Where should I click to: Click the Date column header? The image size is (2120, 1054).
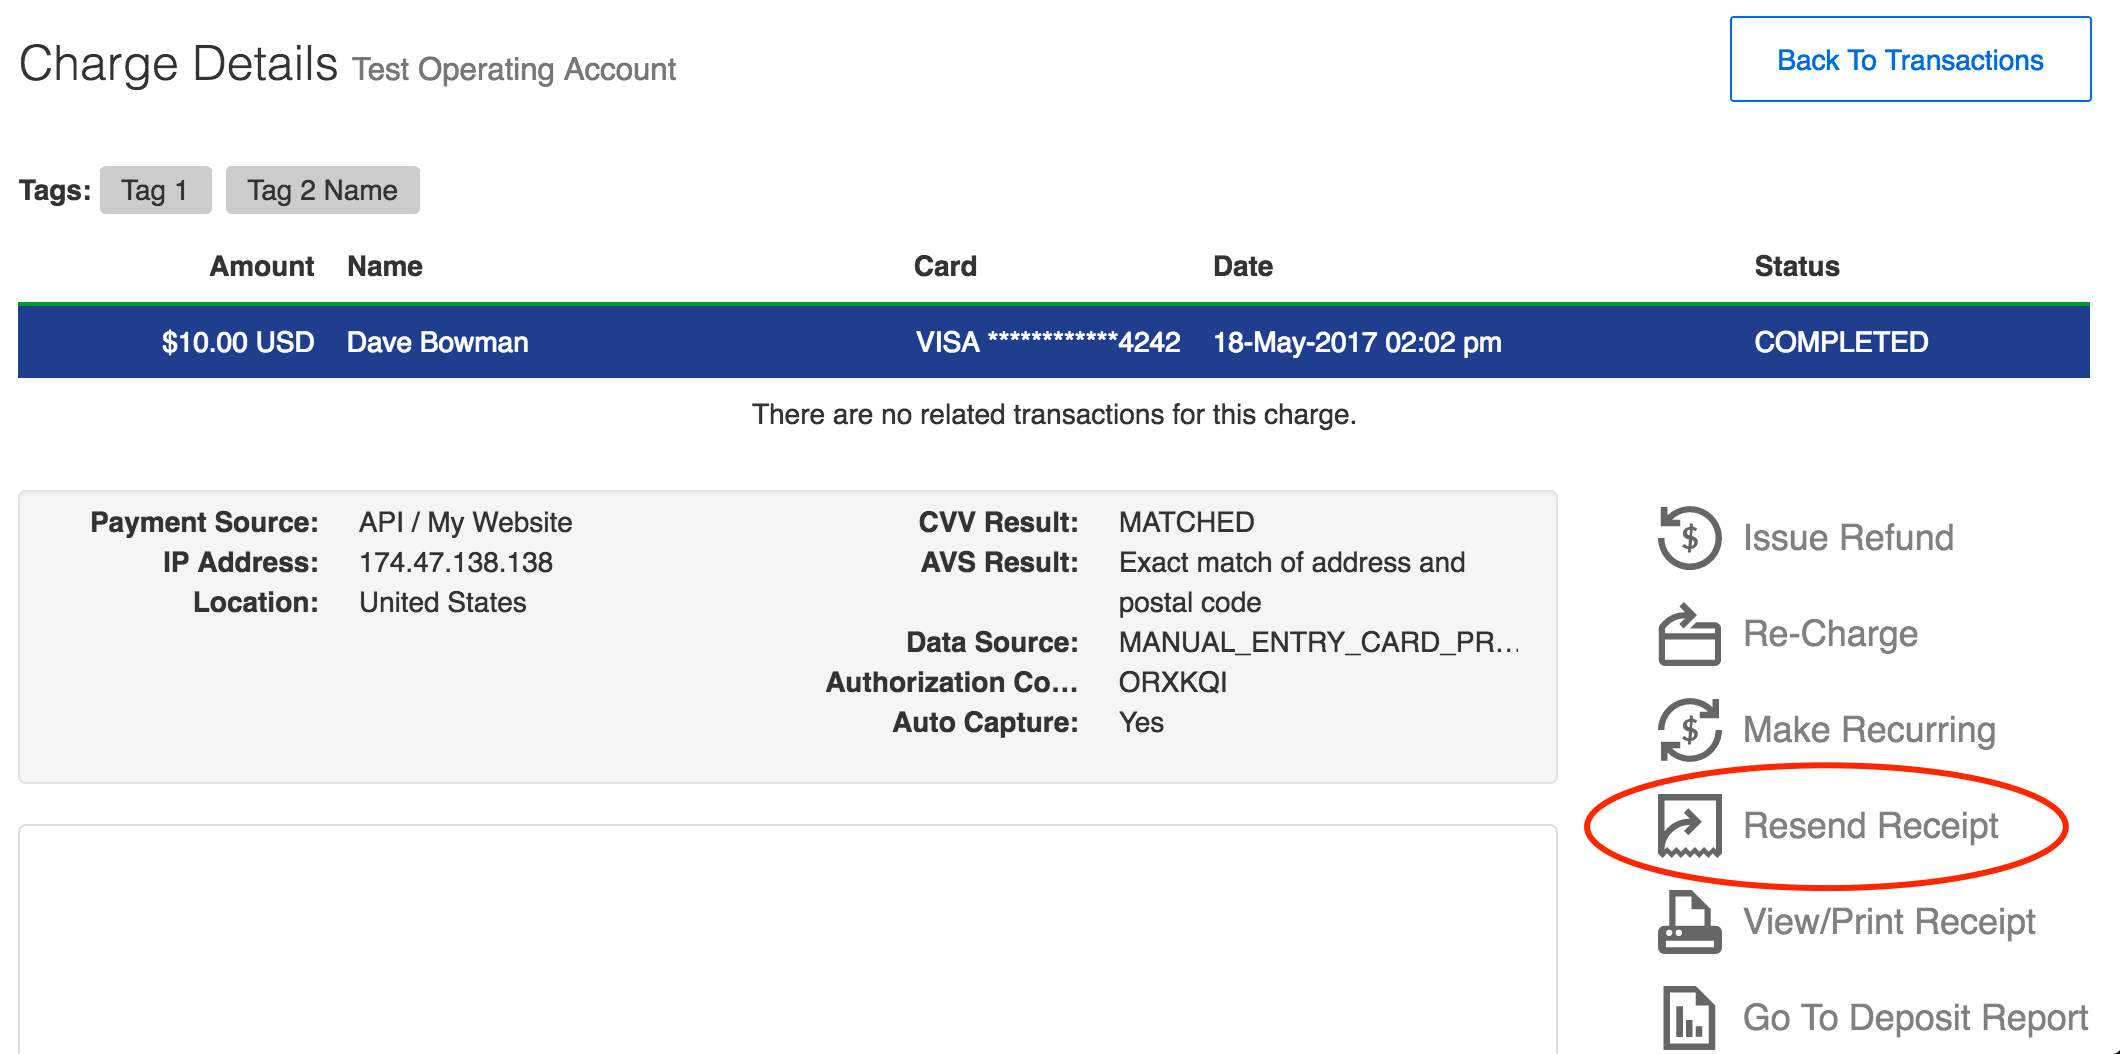tap(1243, 266)
